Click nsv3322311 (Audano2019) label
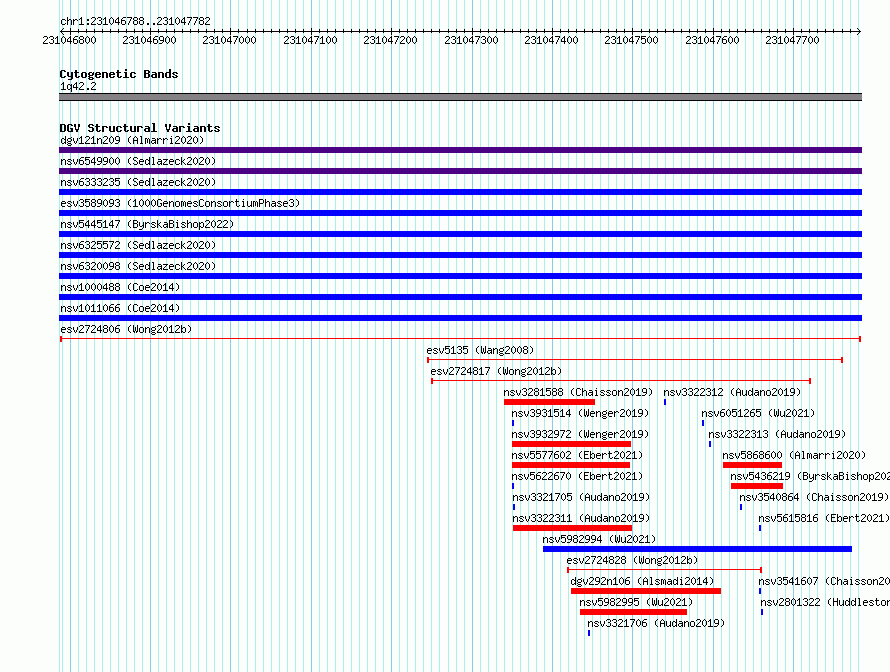 click(x=581, y=518)
